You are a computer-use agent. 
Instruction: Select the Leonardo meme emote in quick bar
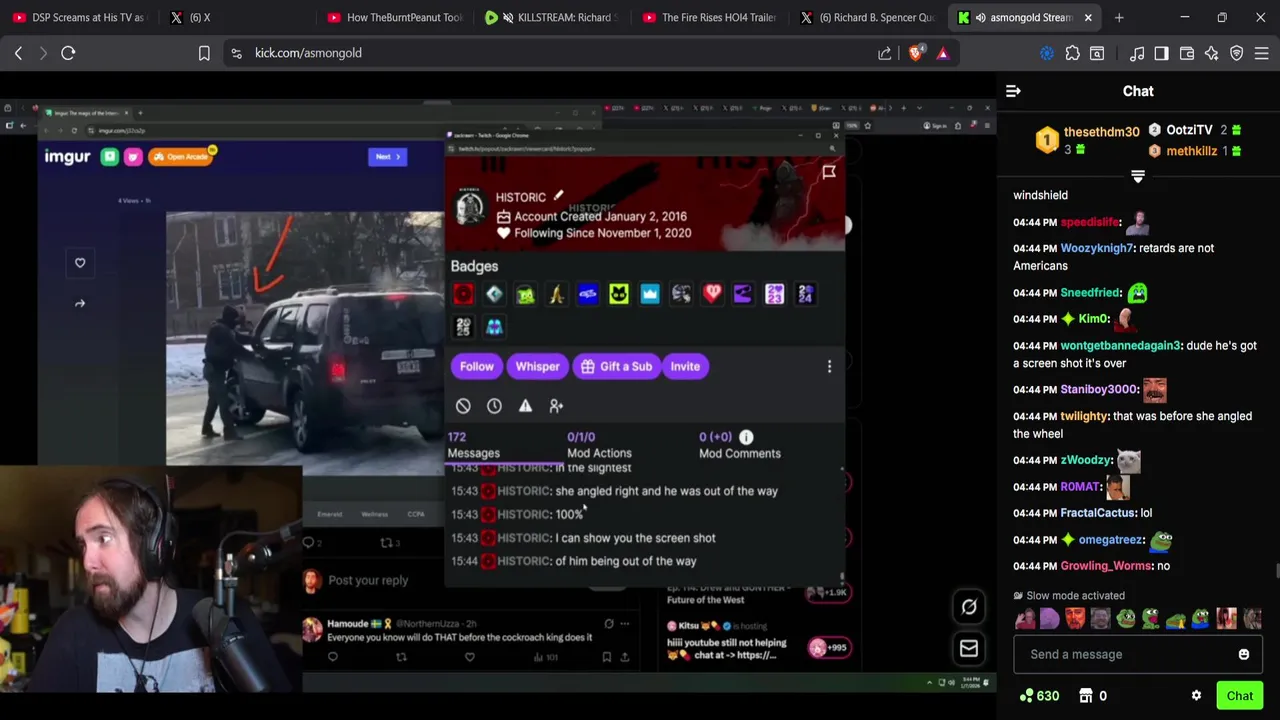[1076, 619]
